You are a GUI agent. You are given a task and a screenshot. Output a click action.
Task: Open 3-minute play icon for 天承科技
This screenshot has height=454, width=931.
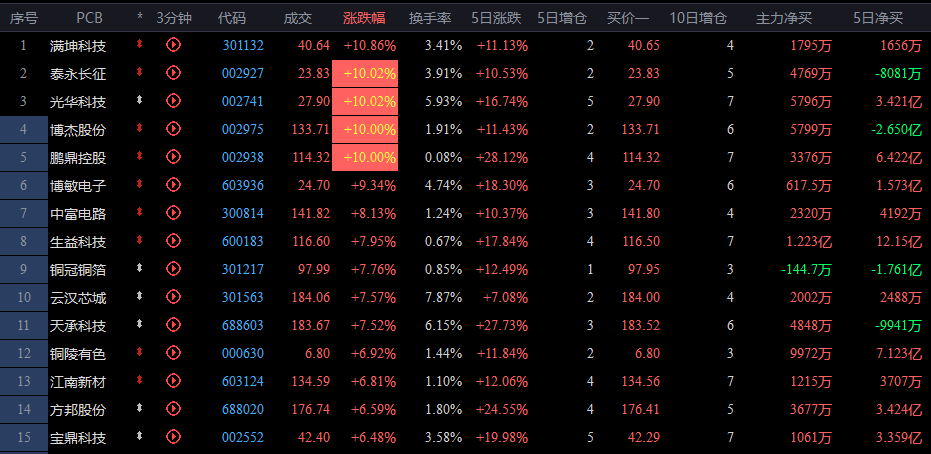pyautogui.click(x=173, y=325)
